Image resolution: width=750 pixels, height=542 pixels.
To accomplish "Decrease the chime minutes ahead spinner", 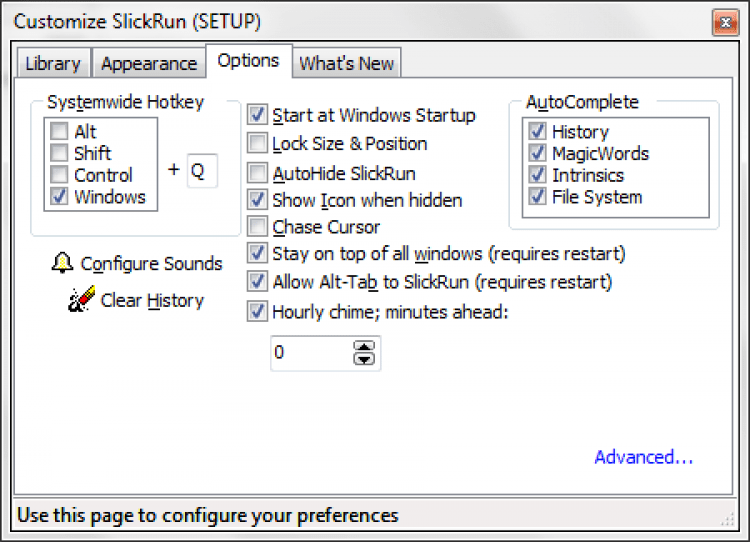I will 364,358.
